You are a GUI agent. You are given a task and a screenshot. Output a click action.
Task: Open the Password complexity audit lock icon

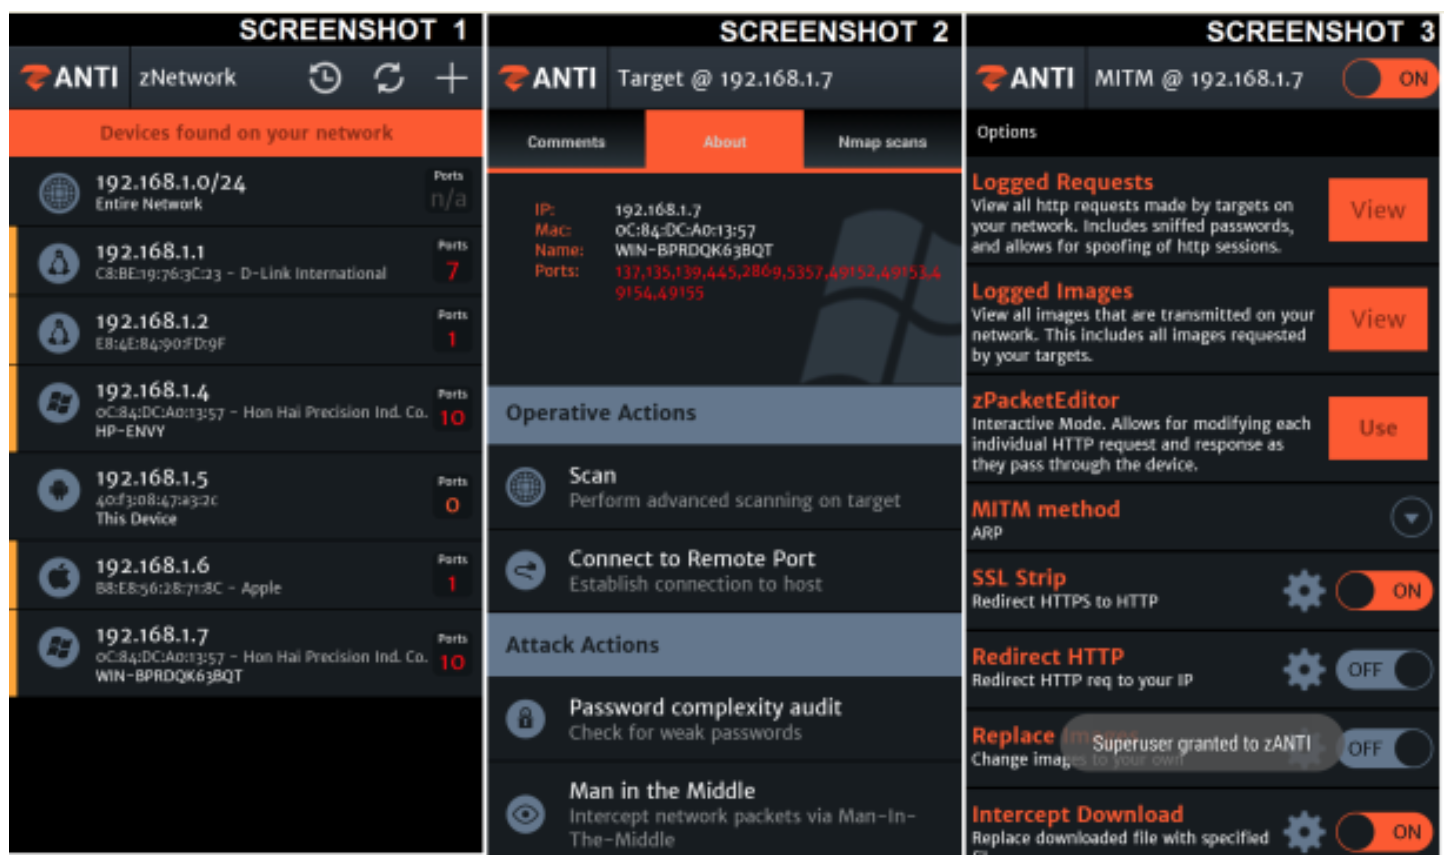click(526, 719)
